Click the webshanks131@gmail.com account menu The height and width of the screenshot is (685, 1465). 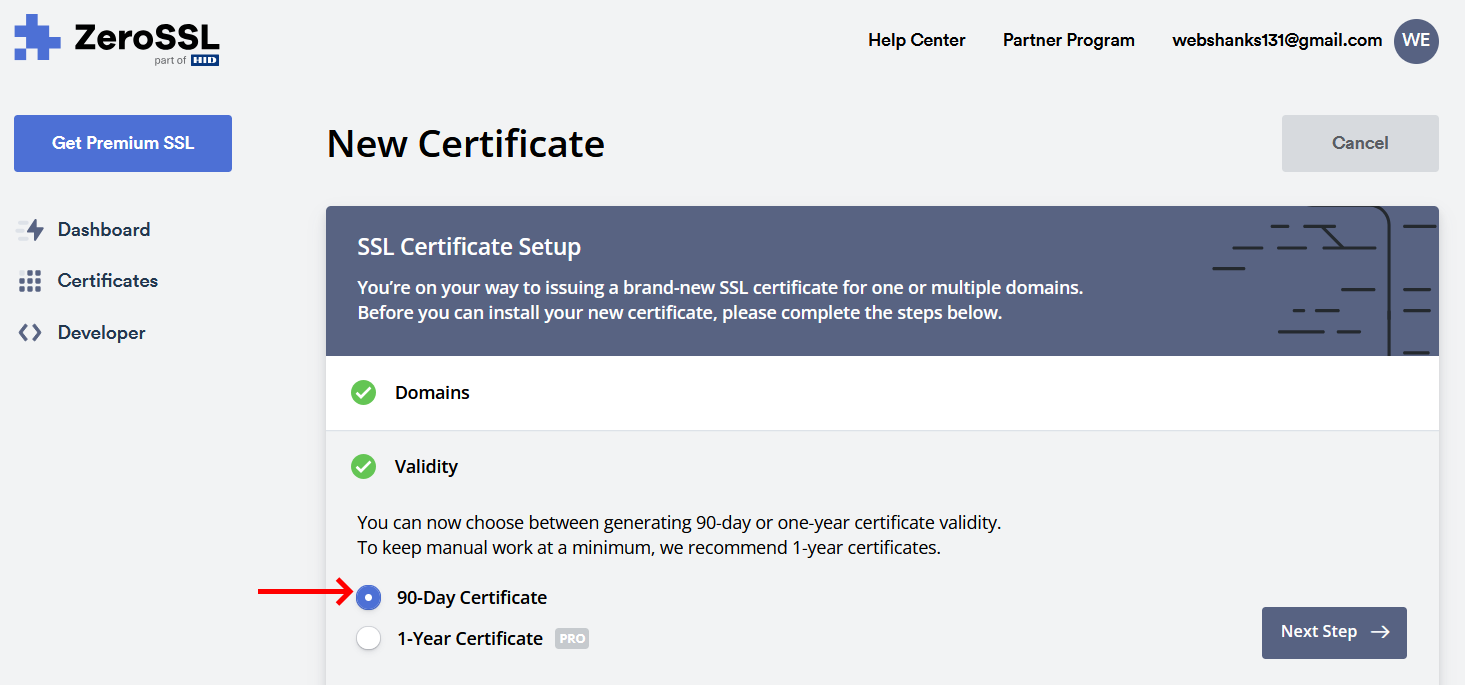[1277, 40]
